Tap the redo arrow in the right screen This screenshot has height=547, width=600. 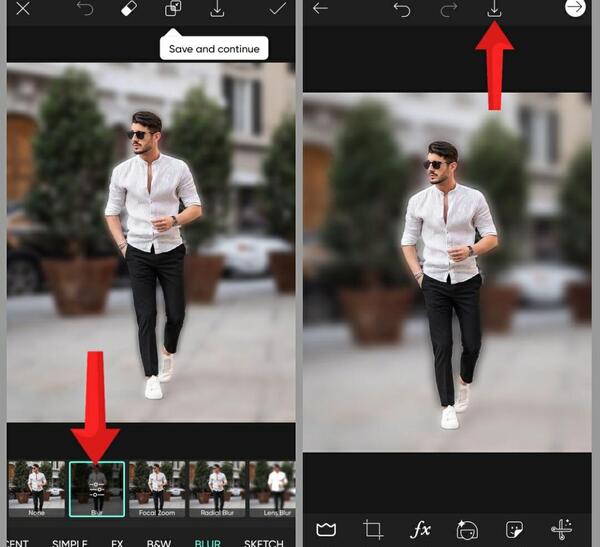coord(448,9)
